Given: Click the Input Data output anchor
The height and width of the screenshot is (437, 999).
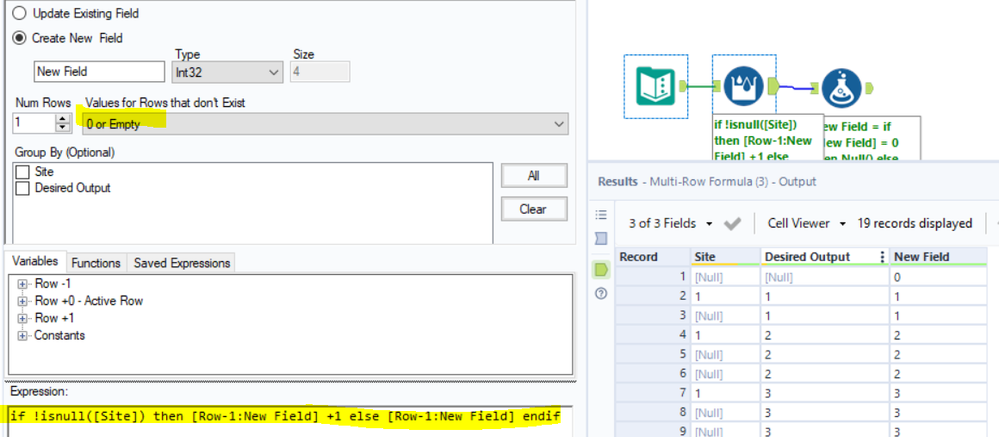Looking at the screenshot, I should [684, 87].
